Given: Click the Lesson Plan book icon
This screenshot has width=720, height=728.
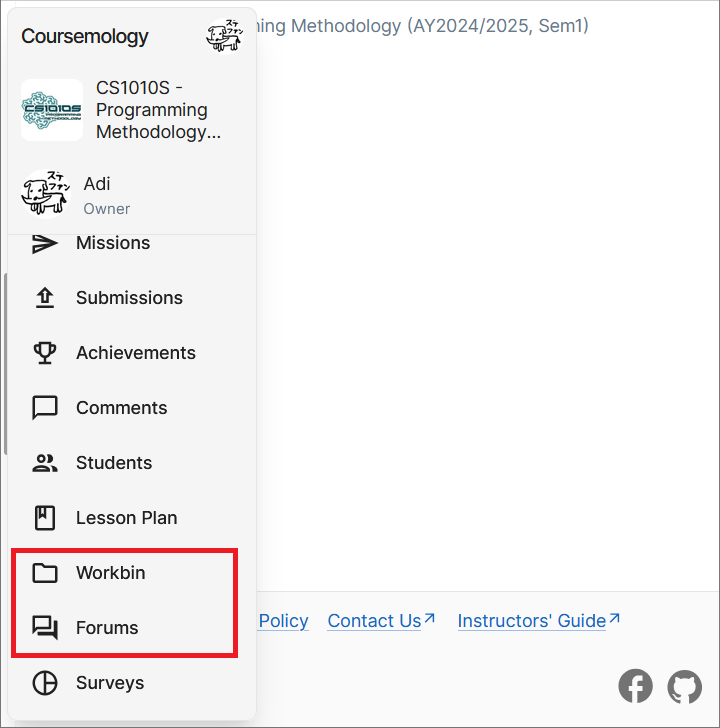Looking at the screenshot, I should pyautogui.click(x=45, y=518).
